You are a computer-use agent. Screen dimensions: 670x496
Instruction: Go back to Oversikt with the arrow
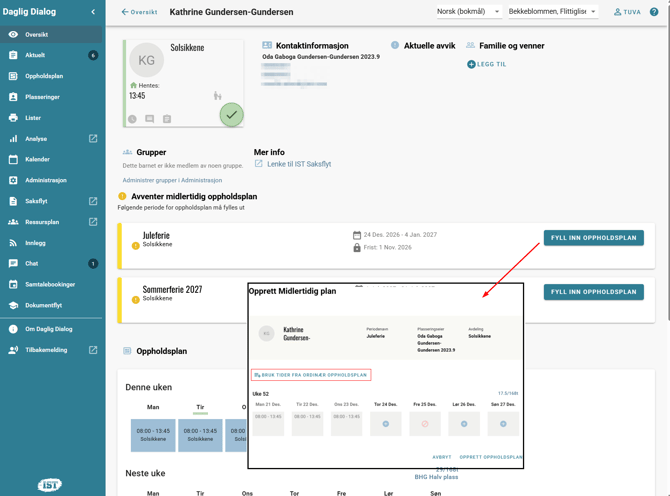139,12
